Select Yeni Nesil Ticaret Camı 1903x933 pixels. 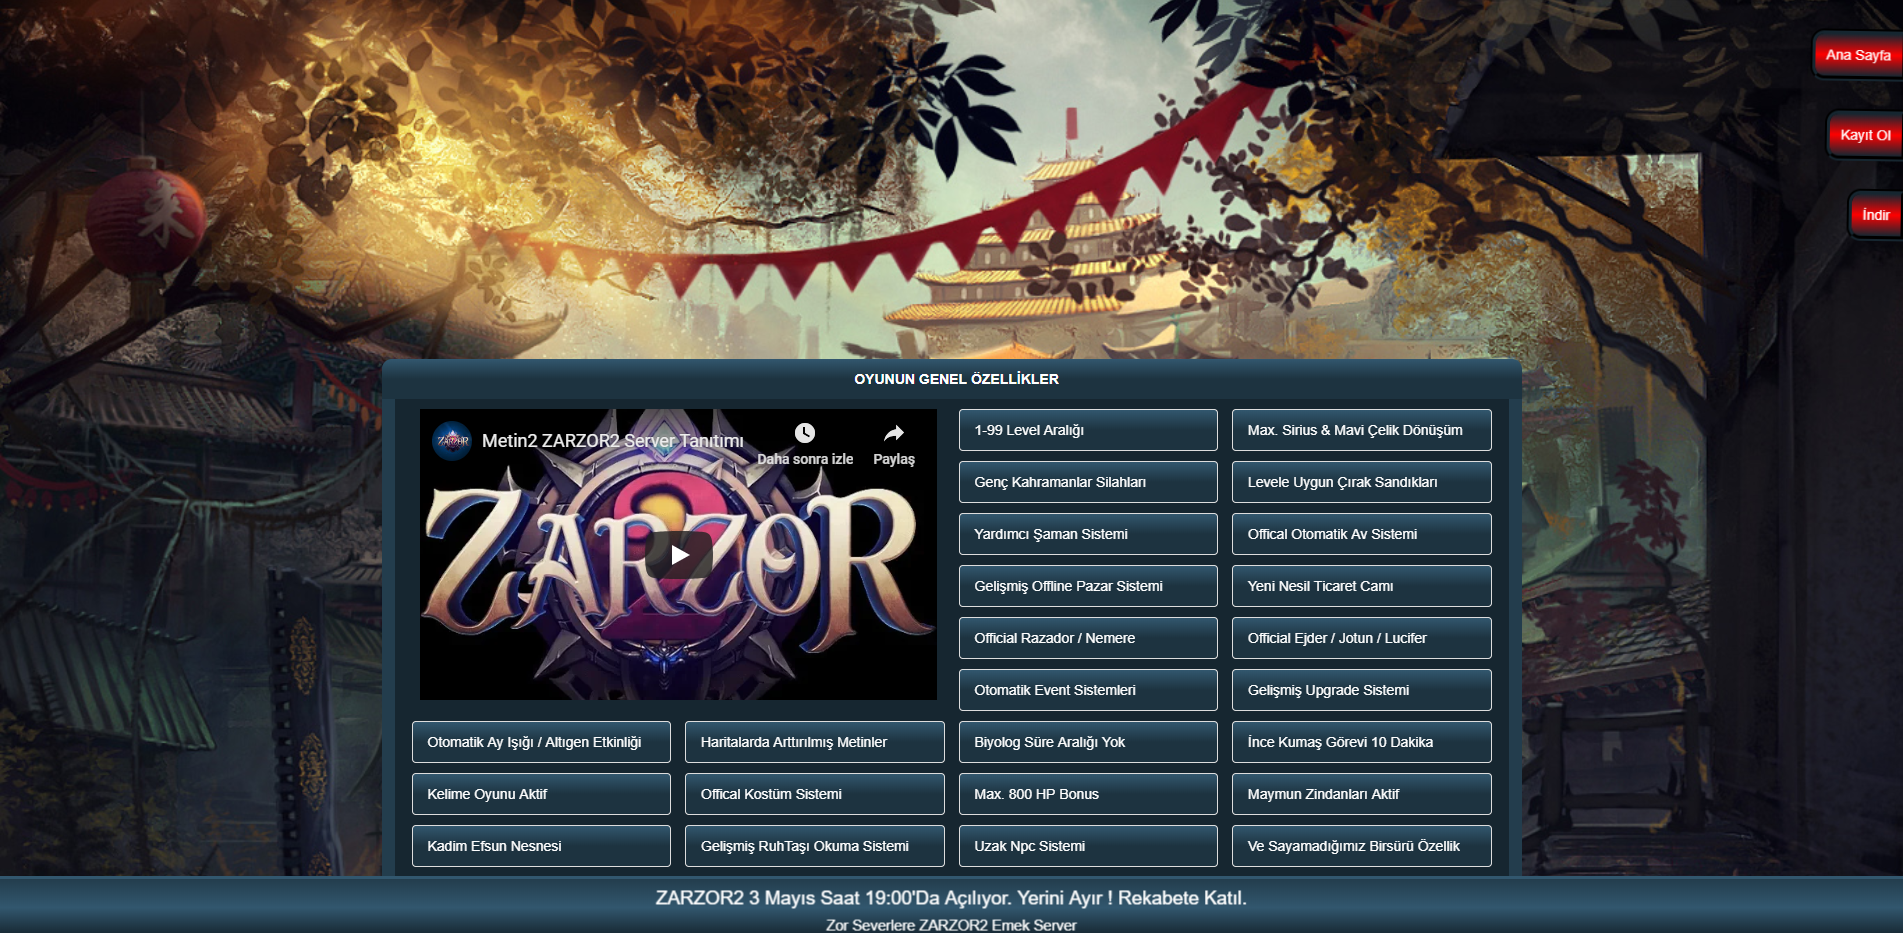point(1360,586)
